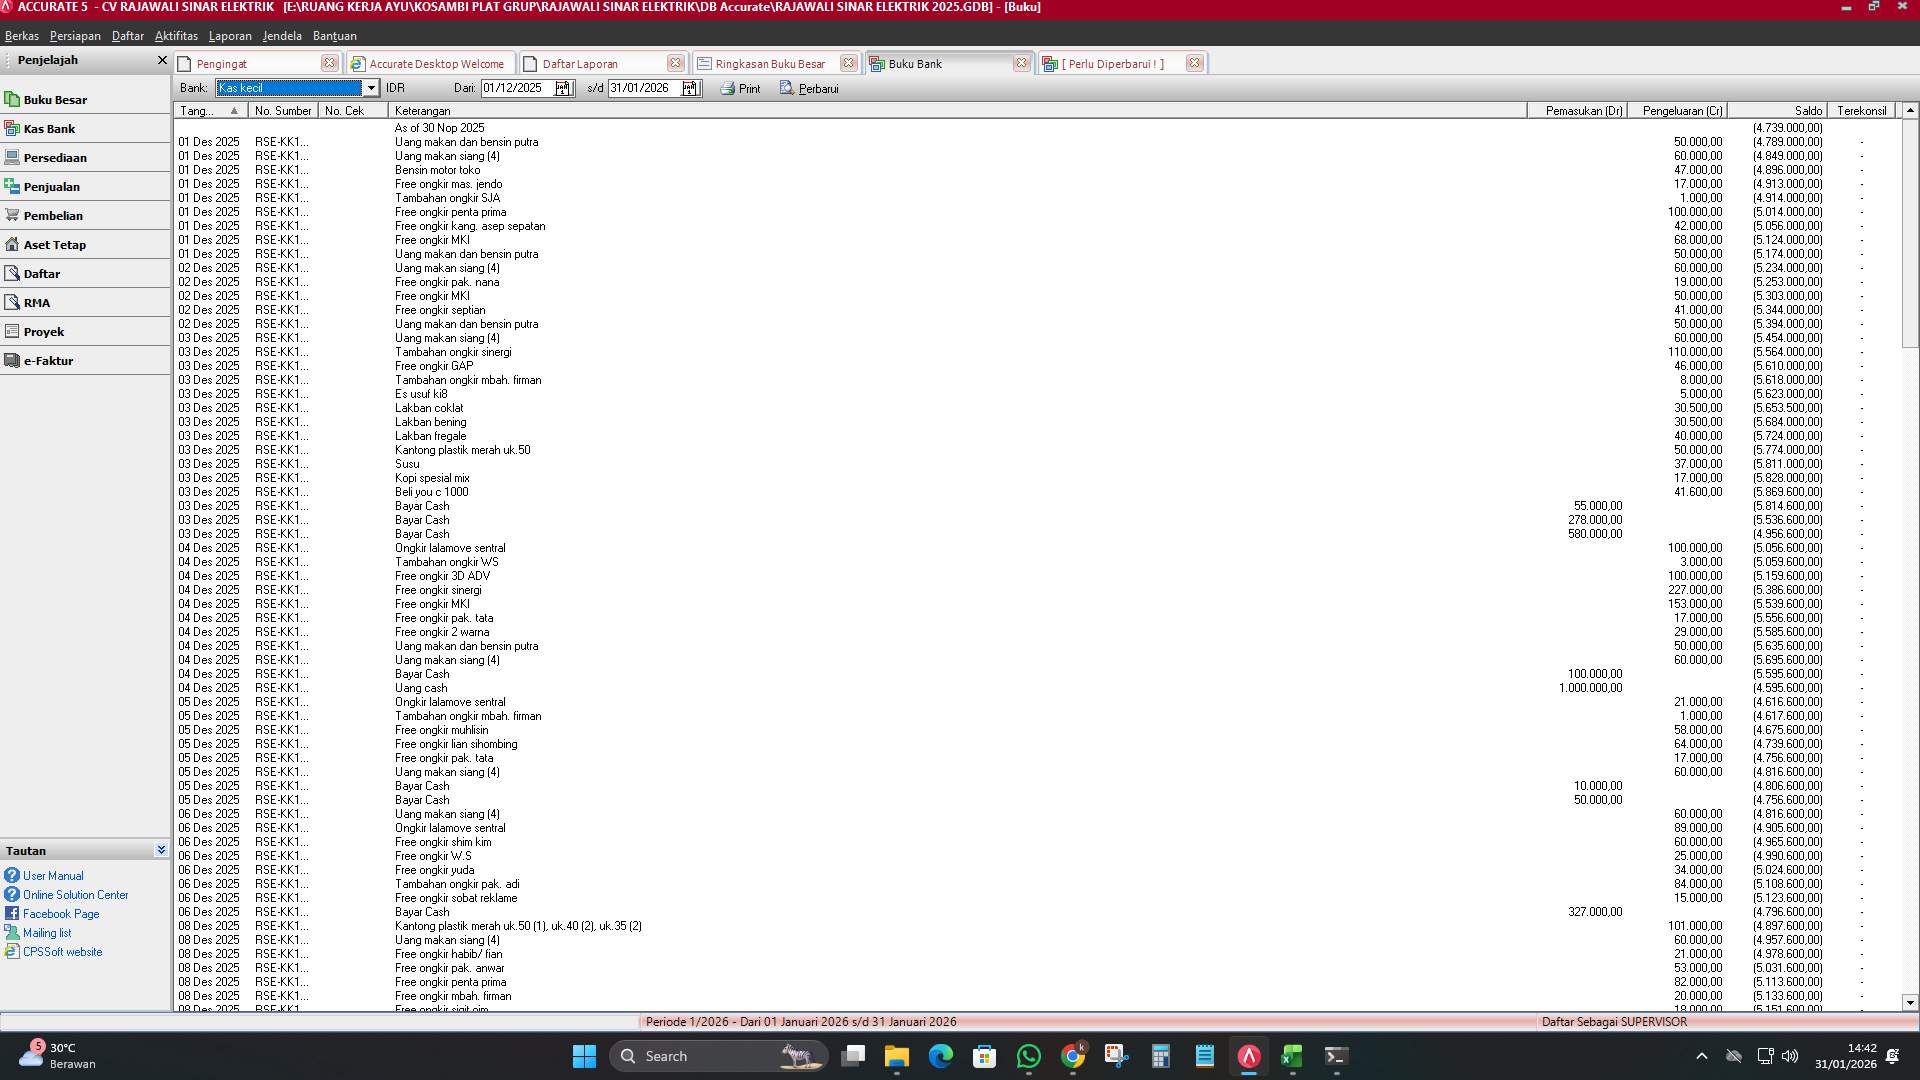
Task: Open the Kas kecil bank dropdown
Action: (371, 88)
